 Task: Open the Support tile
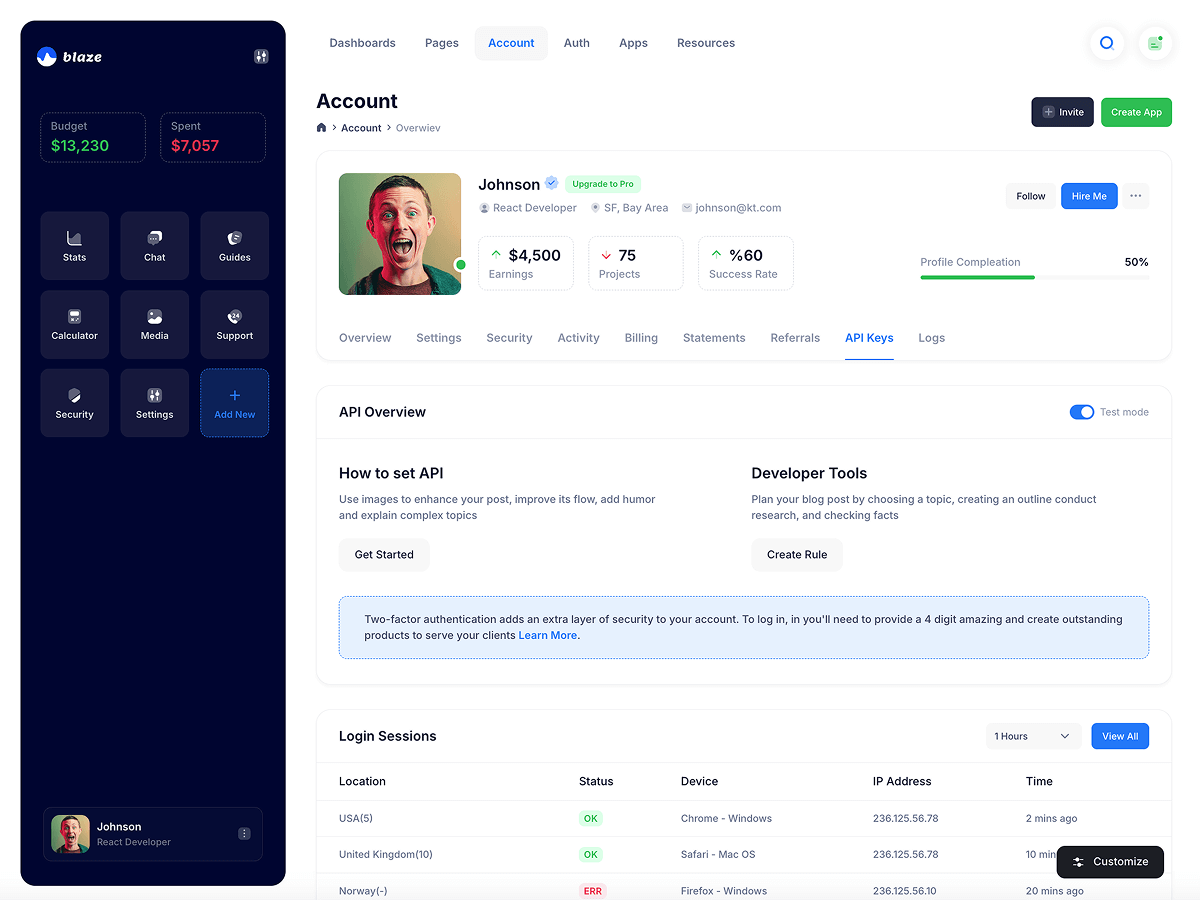[x=235, y=325]
